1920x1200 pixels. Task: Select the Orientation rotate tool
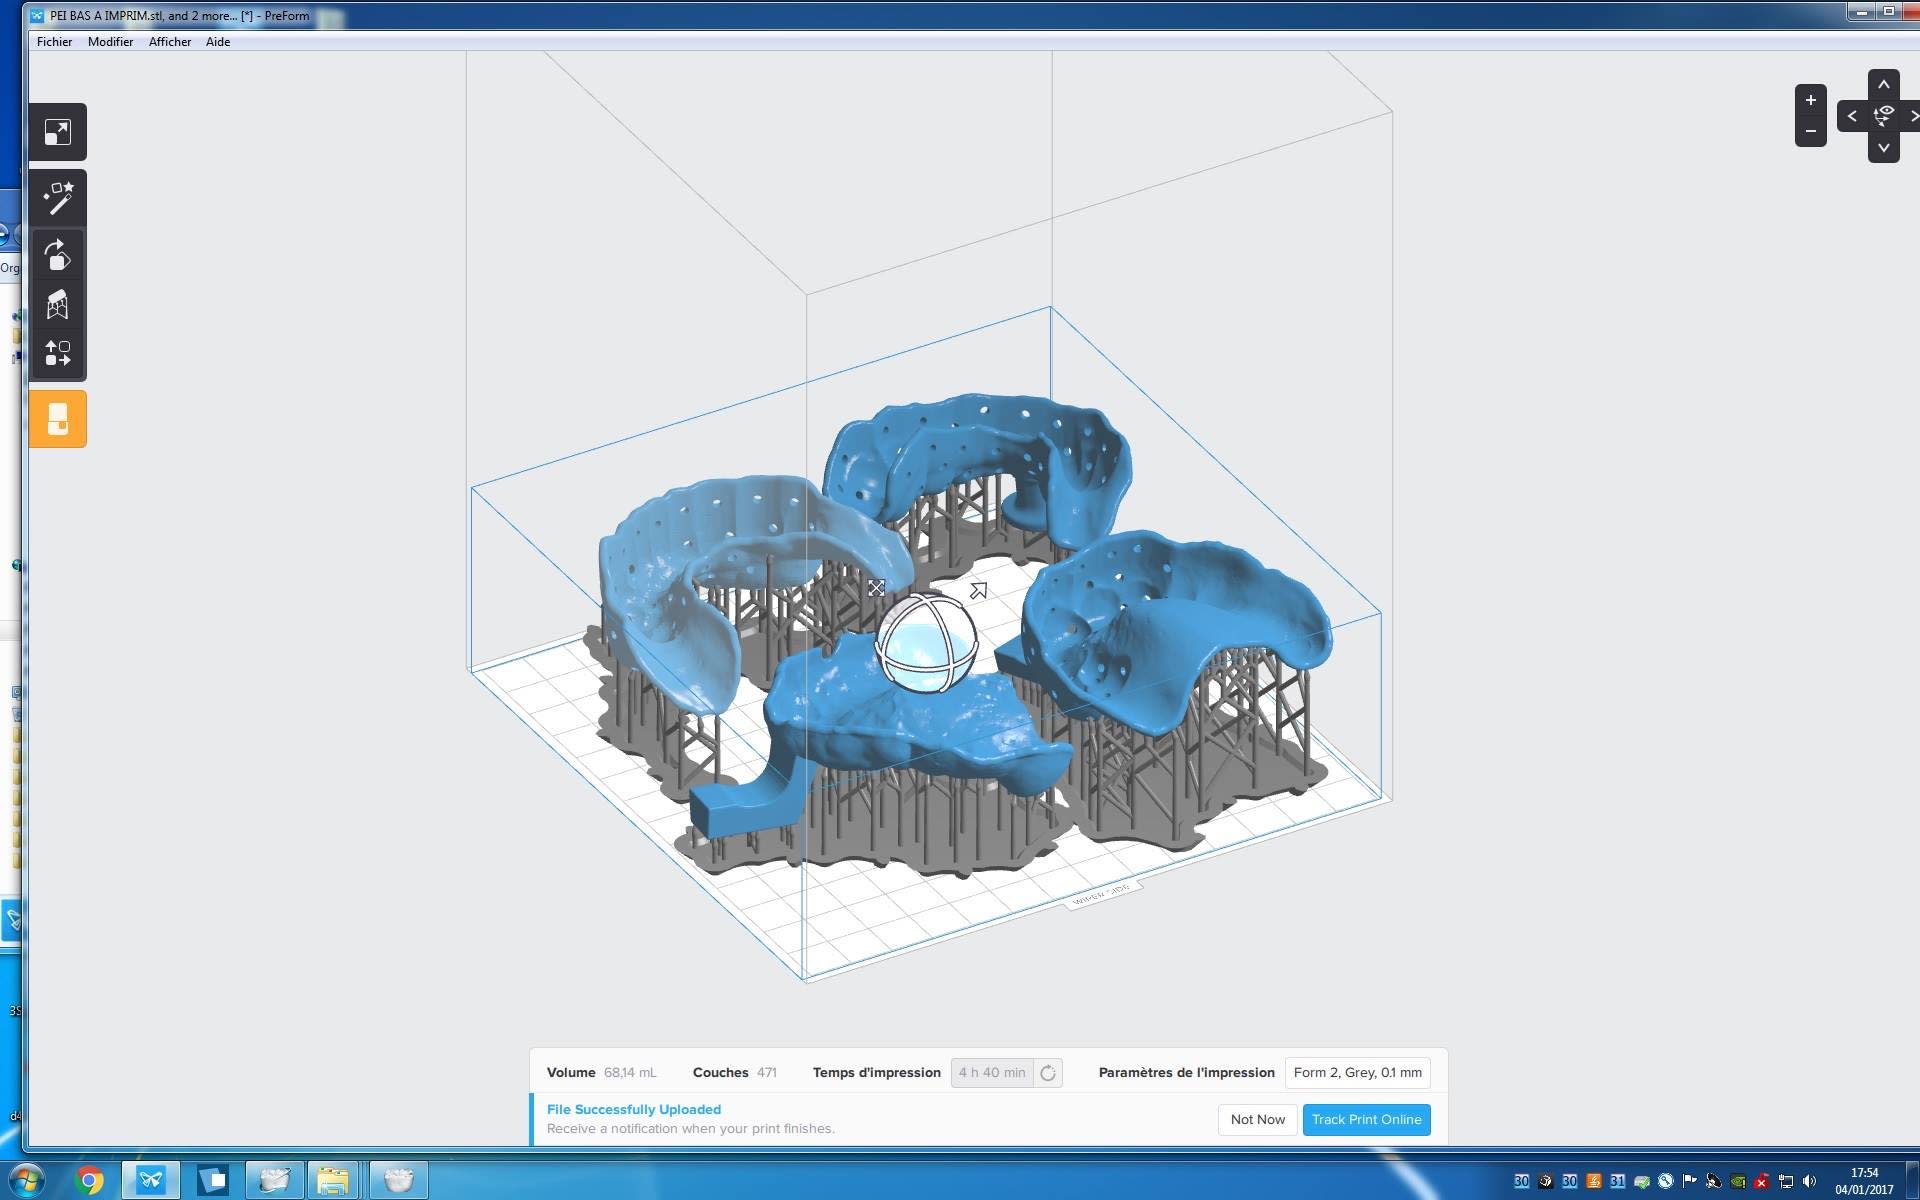coord(57,255)
